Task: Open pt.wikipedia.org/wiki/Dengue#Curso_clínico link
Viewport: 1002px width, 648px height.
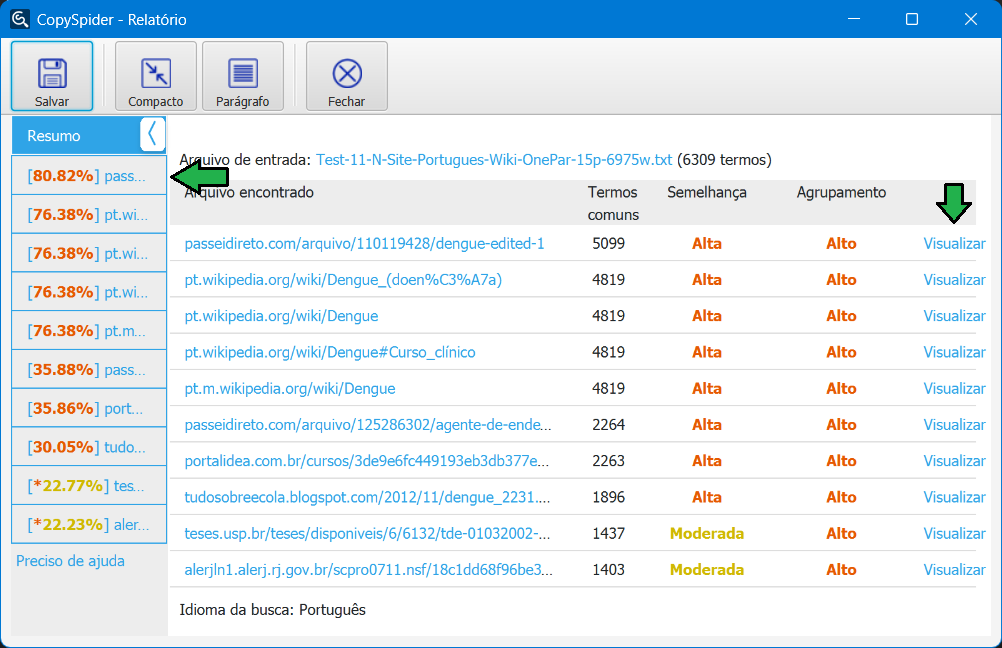Action: point(330,352)
